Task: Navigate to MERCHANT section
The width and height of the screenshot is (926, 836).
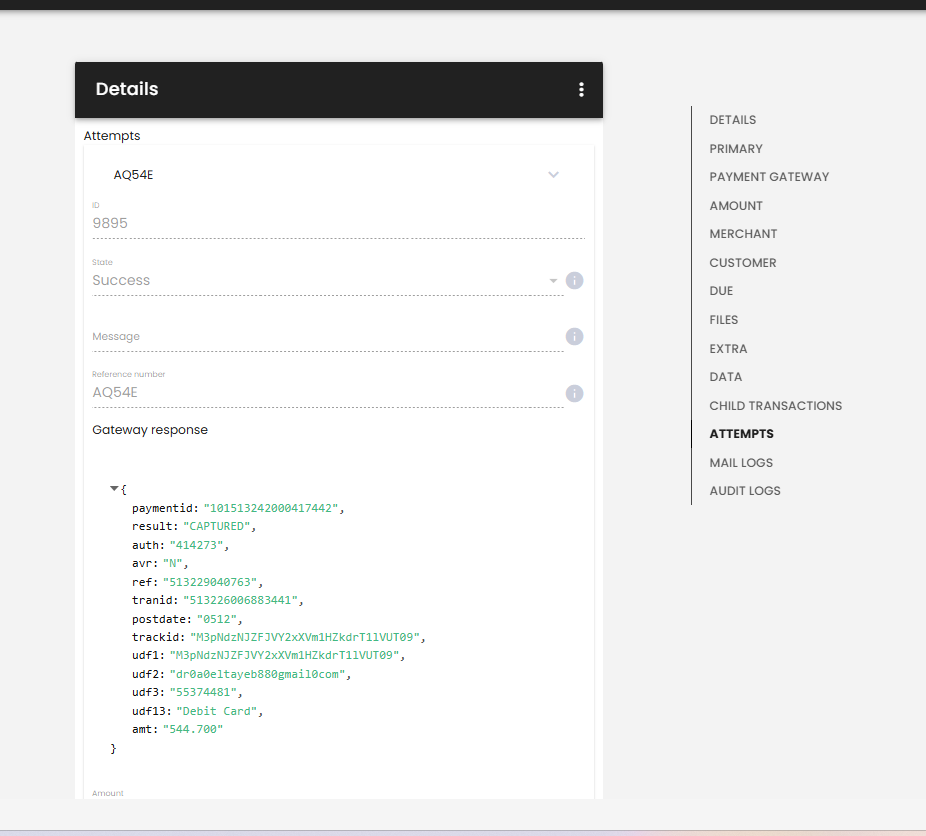Action: [x=743, y=234]
